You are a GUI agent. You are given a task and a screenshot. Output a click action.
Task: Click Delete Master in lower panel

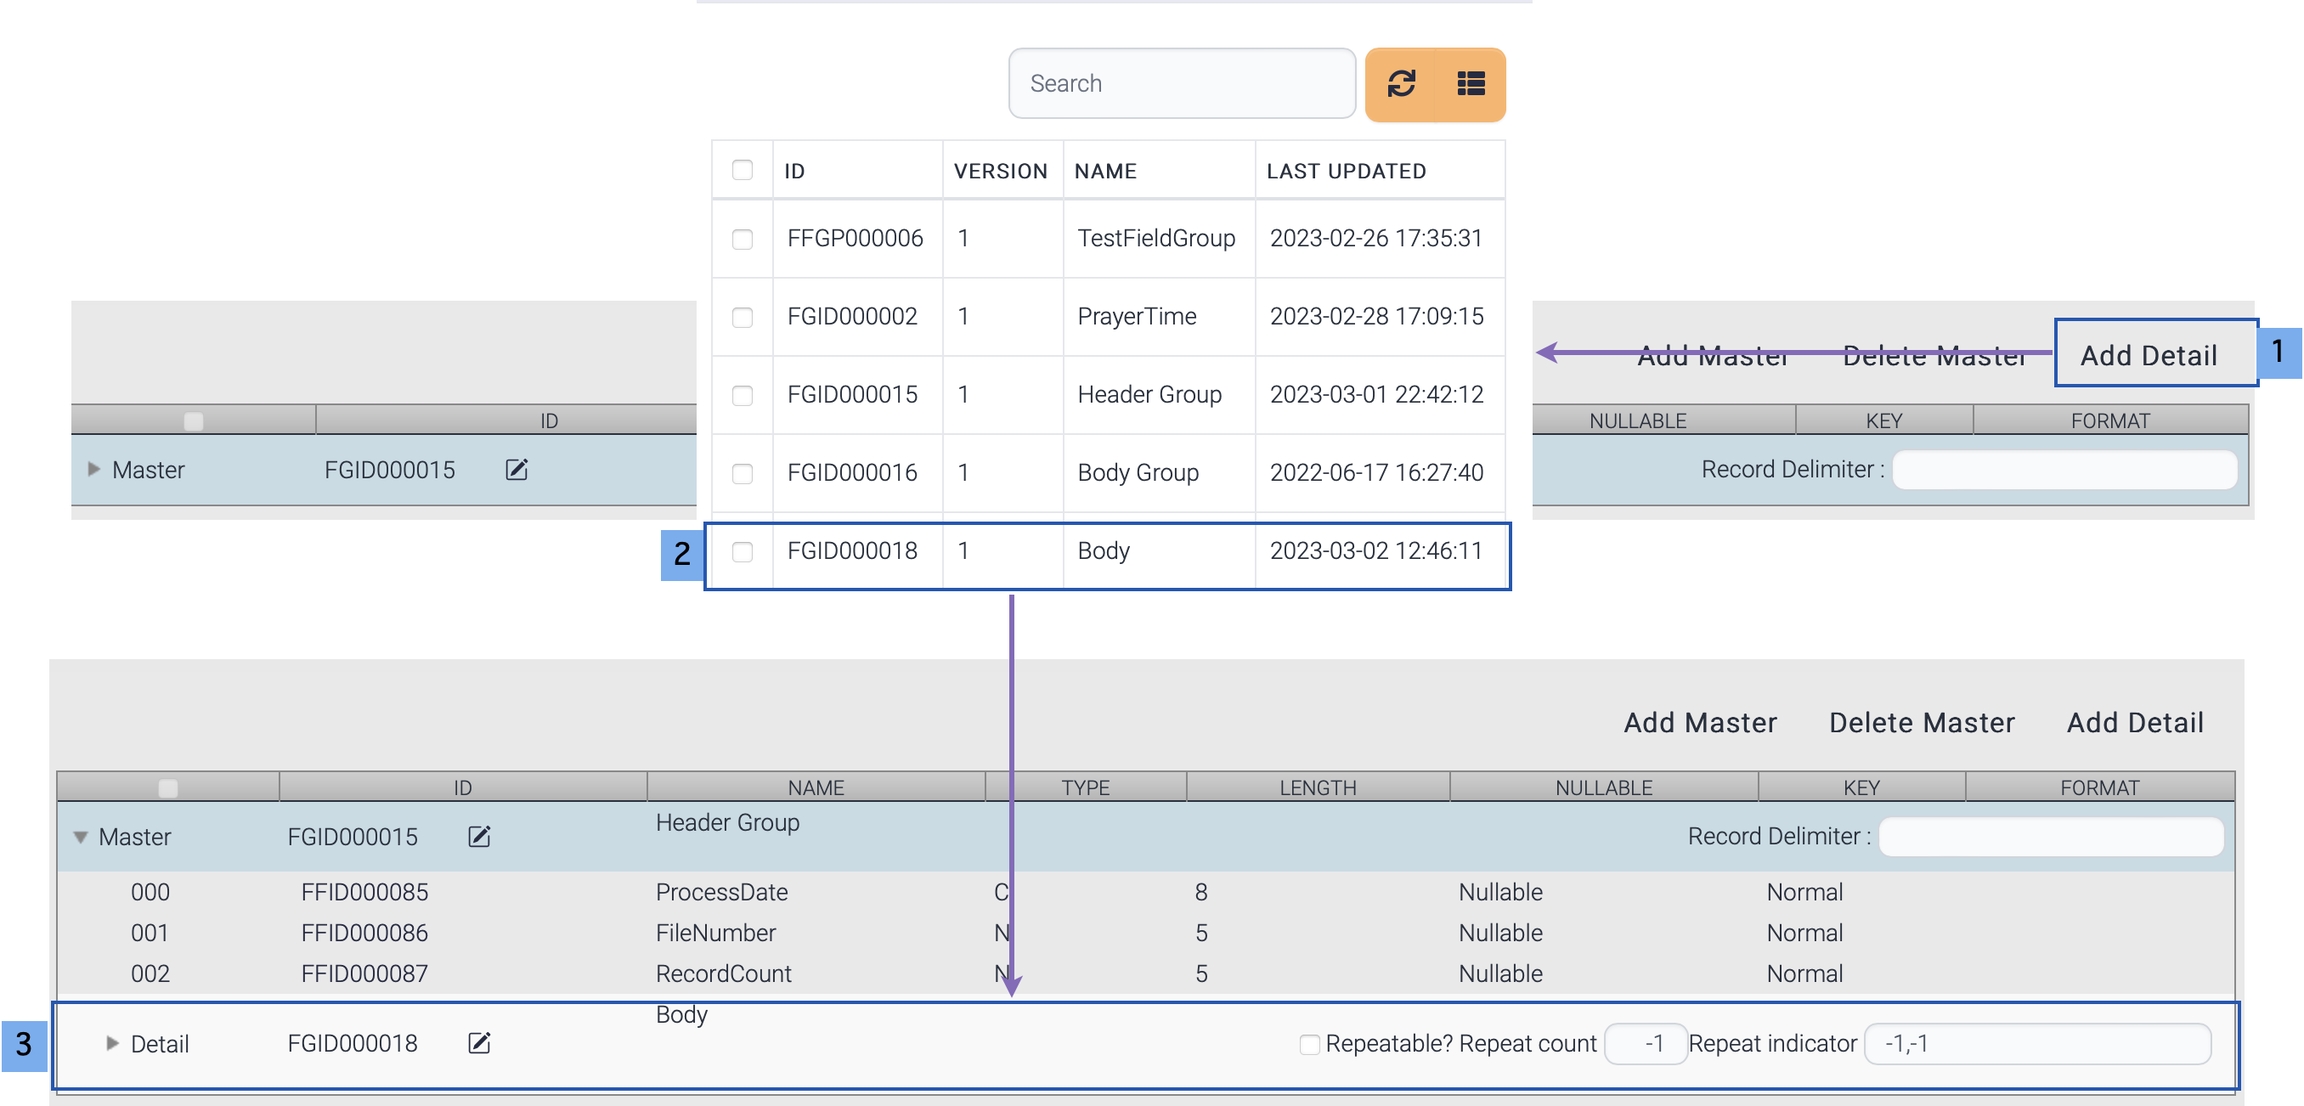click(1921, 723)
